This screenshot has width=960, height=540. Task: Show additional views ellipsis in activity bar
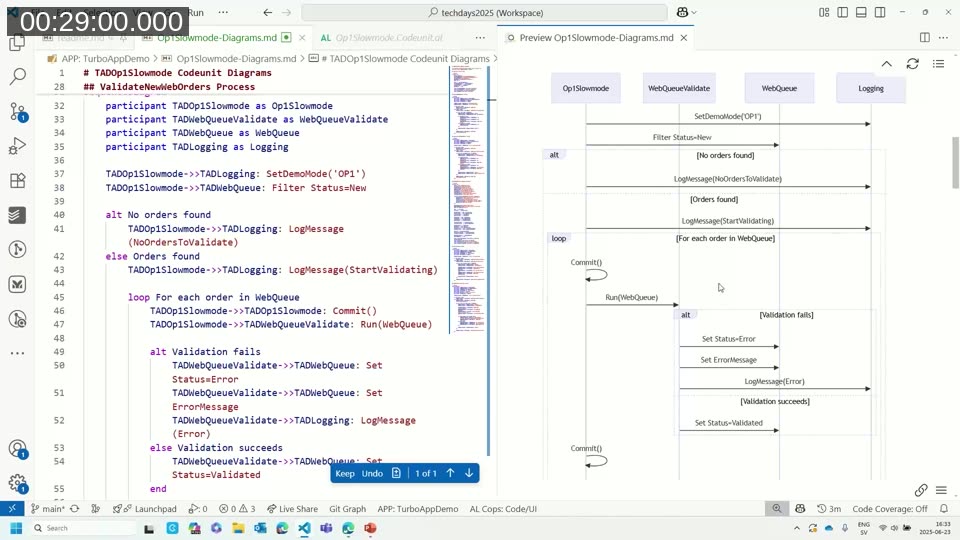click(18, 353)
